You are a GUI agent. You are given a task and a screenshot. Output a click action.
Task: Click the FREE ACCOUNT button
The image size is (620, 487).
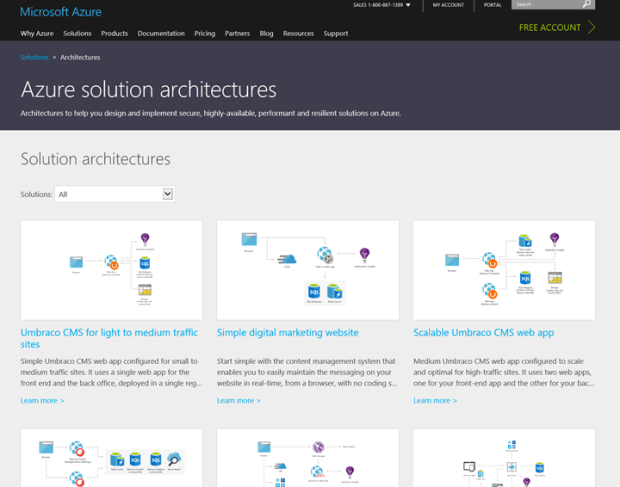click(x=550, y=27)
